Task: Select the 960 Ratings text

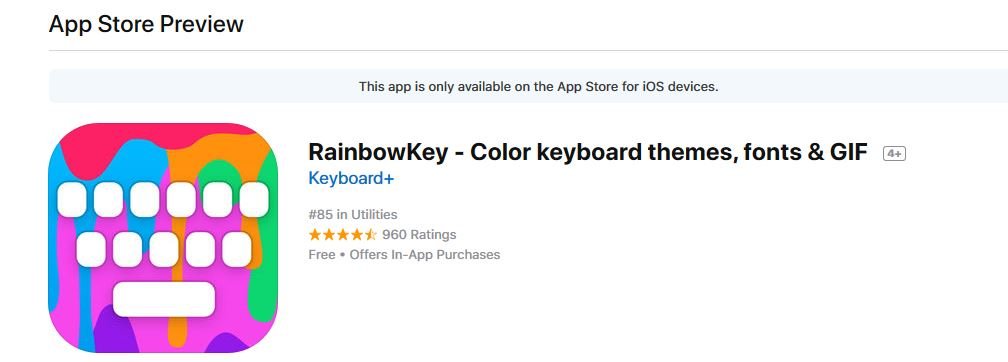Action: coord(419,235)
